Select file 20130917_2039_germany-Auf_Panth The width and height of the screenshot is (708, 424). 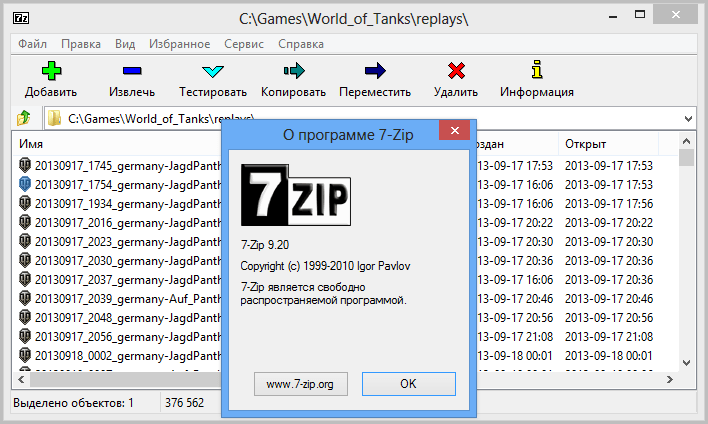click(x=128, y=298)
